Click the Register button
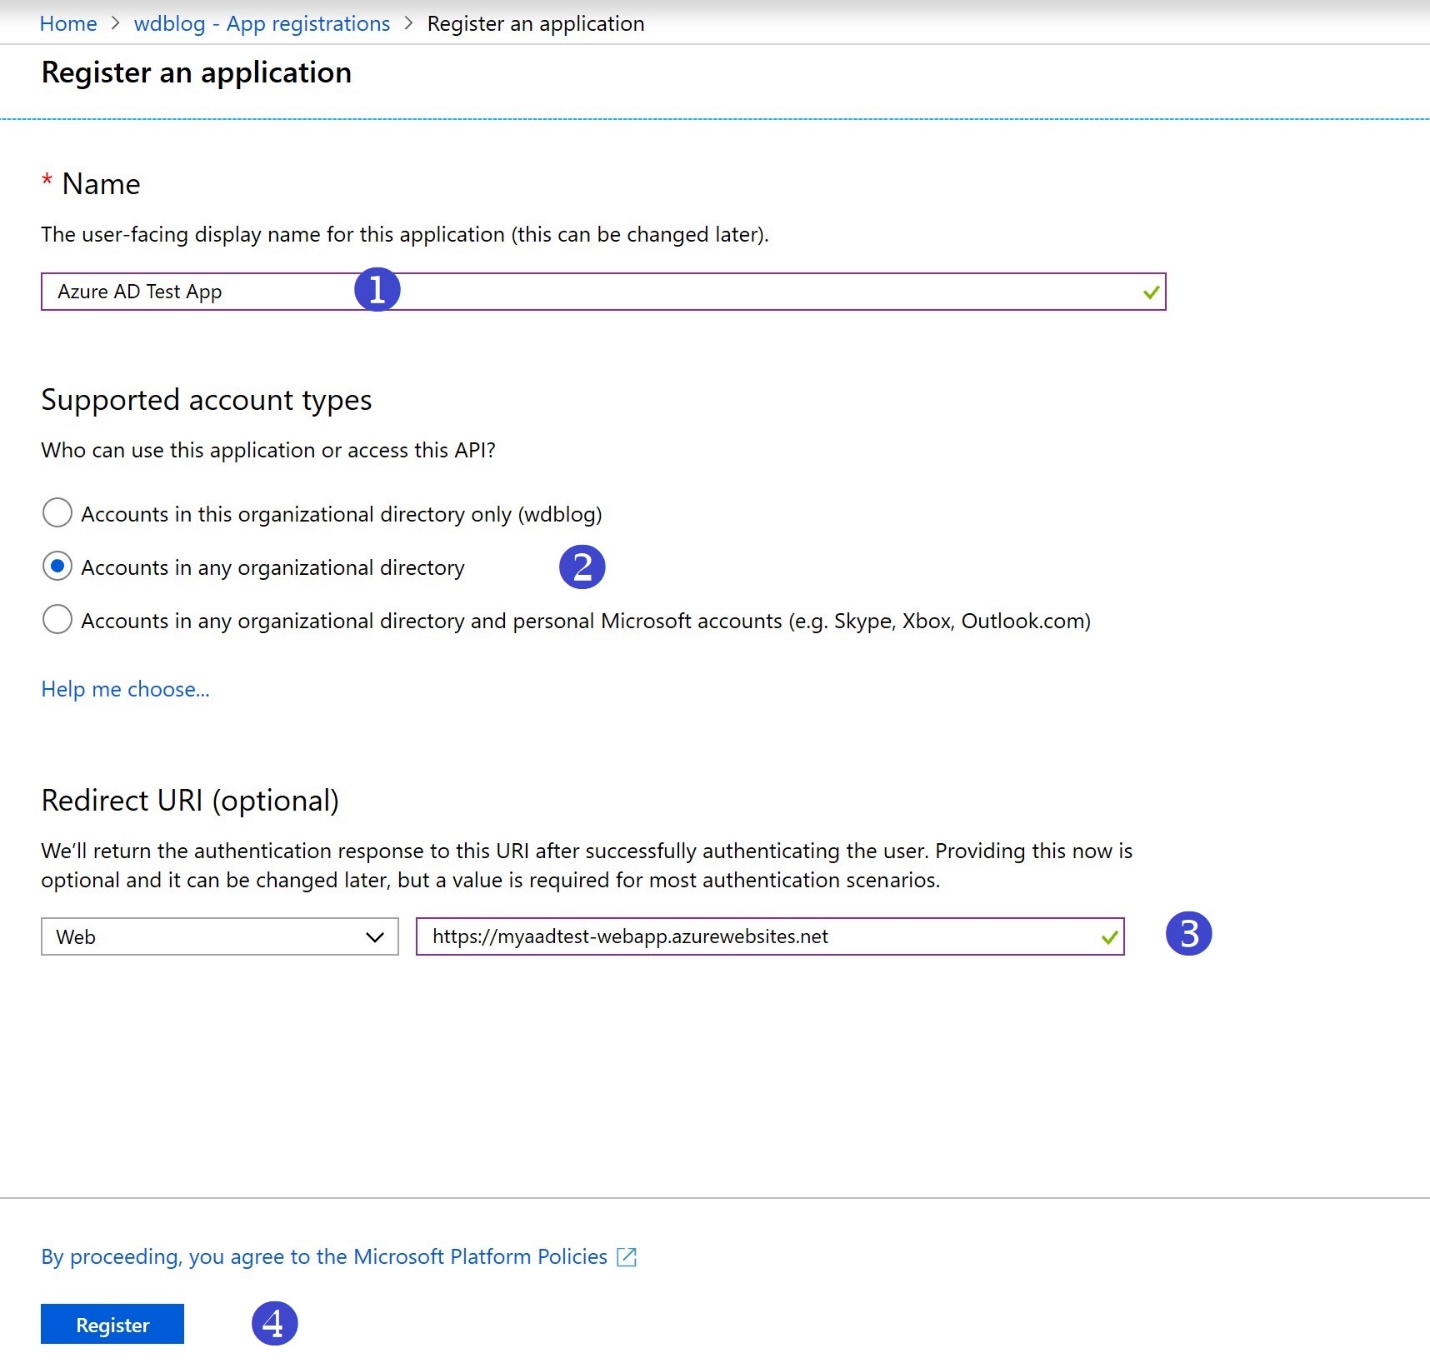The image size is (1430, 1363). pyautogui.click(x=112, y=1324)
